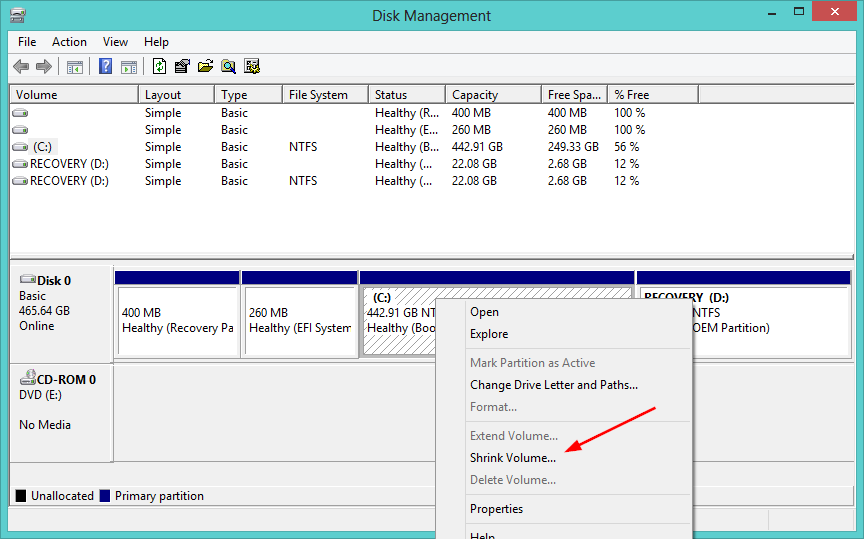The image size is (864, 539).
Task: Click the Properties toolbar icon with checklist
Action: [x=182, y=67]
